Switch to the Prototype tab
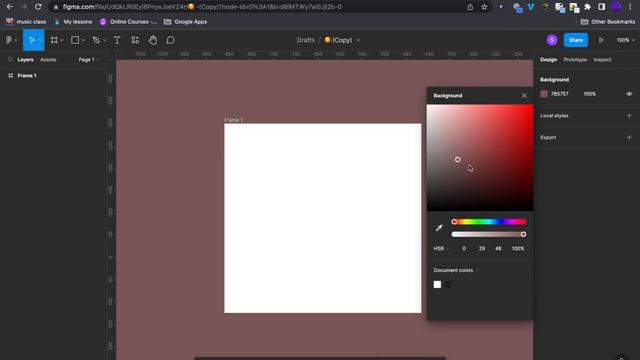This screenshot has width=640, height=360. click(575, 60)
